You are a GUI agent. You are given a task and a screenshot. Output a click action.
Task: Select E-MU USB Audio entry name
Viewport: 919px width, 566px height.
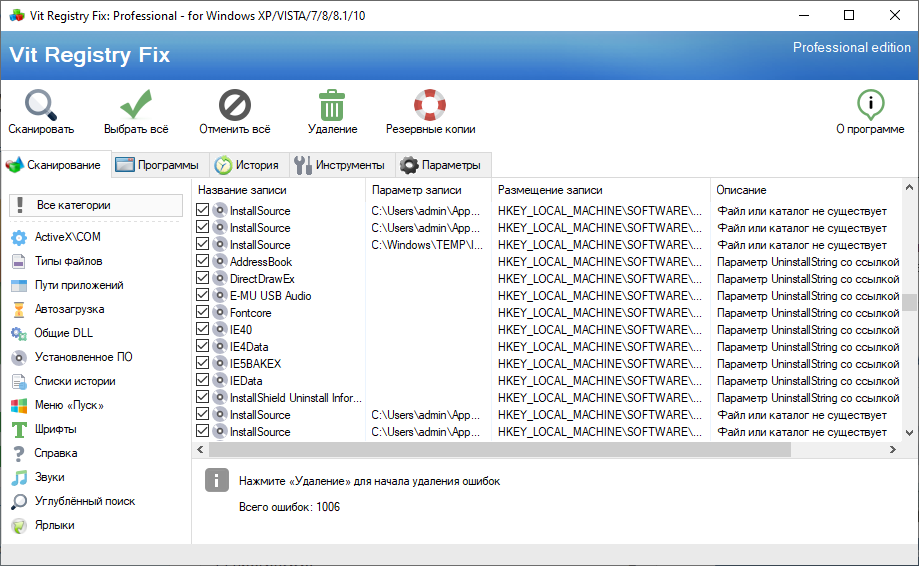(270, 296)
